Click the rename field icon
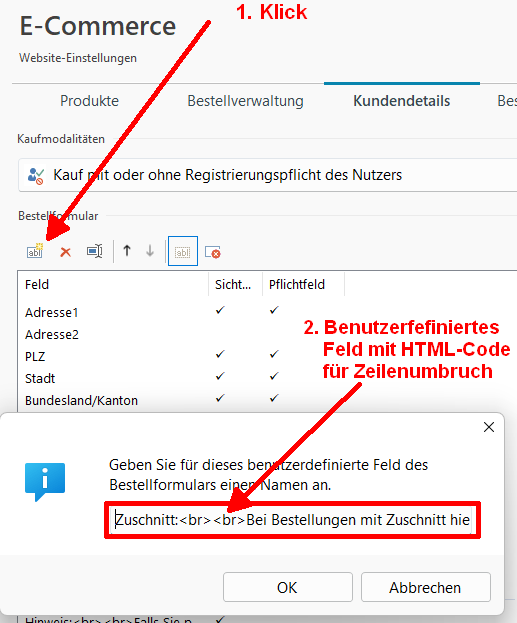This screenshot has width=517, height=623. click(x=95, y=251)
